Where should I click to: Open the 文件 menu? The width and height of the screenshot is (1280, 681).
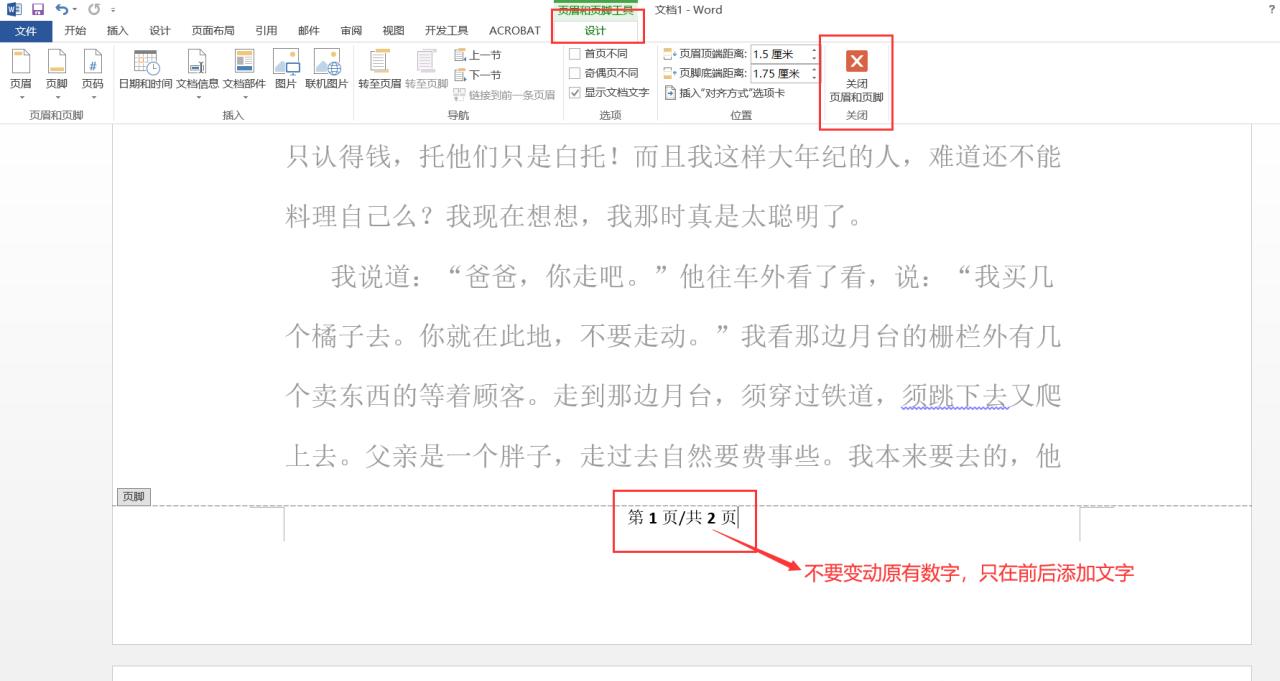tap(26, 31)
